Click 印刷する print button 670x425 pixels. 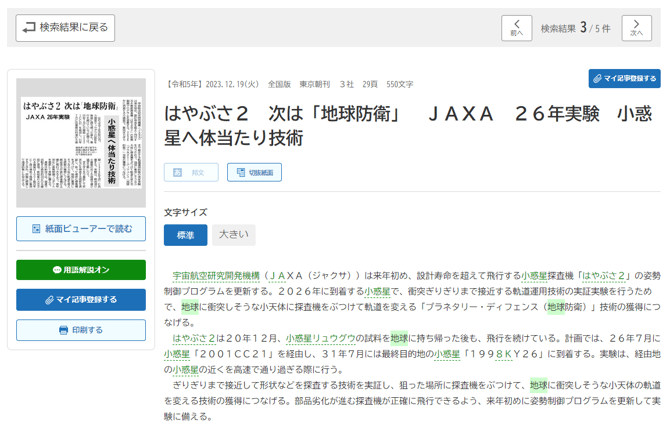pyautogui.click(x=81, y=330)
